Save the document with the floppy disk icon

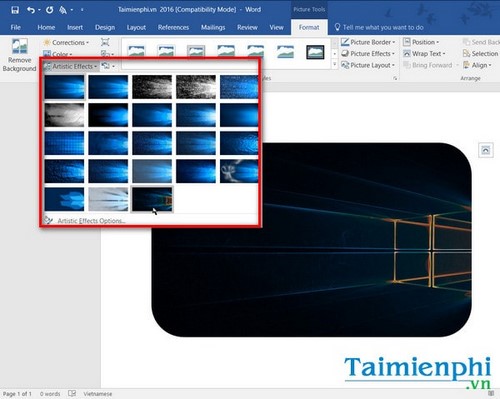[x=15, y=10]
